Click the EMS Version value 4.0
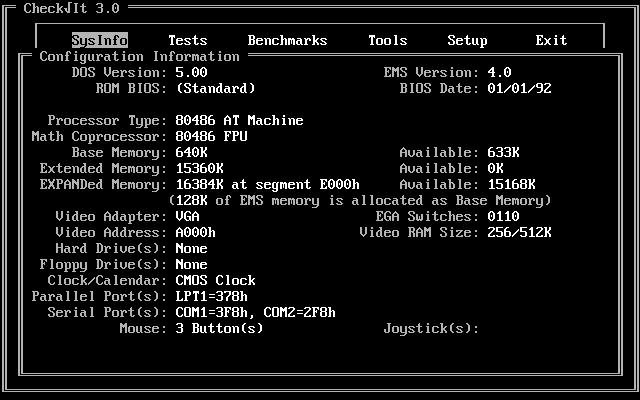Screen dimensions: 640x400 (499, 72)
